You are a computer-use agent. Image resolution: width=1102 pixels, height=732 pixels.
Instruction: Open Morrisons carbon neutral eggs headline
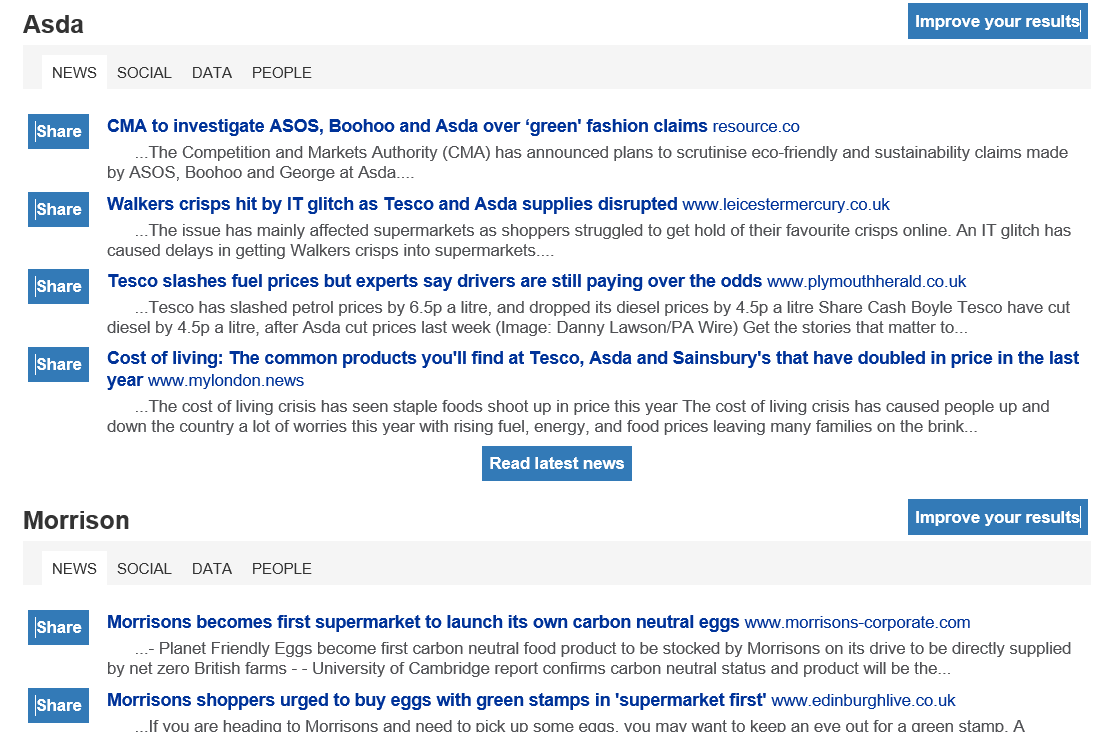click(x=423, y=622)
